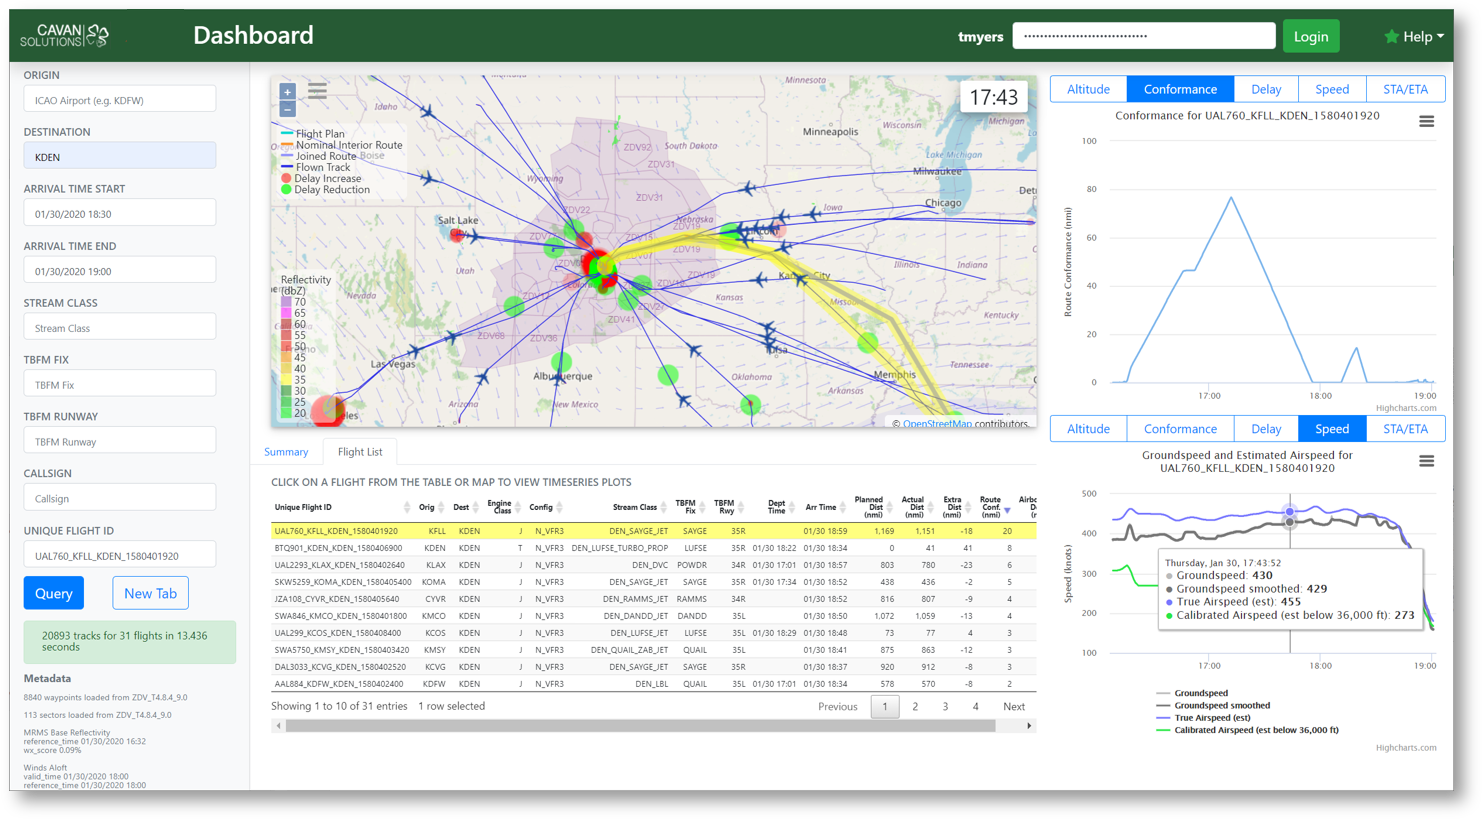This screenshot has width=1483, height=820.
Task: Zoom out on the map with minus button
Action: pos(287,109)
